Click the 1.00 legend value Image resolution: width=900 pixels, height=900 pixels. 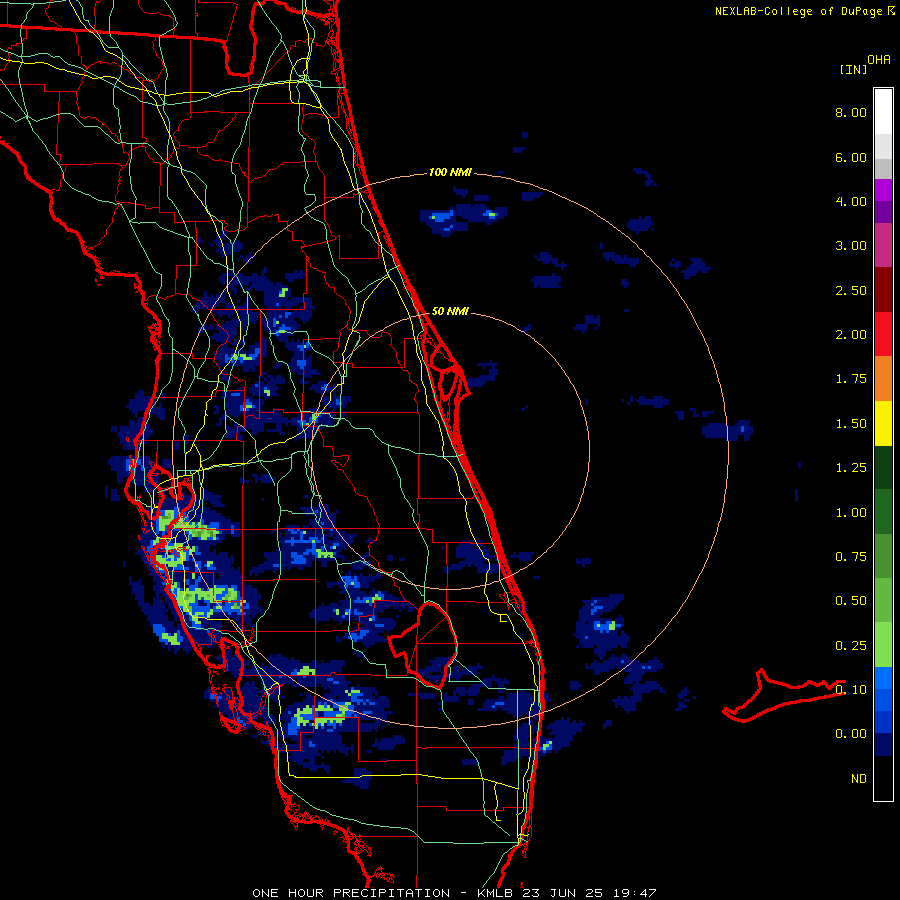851,513
